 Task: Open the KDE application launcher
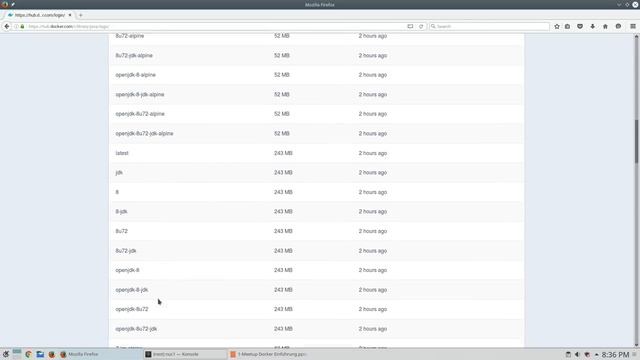6,354
